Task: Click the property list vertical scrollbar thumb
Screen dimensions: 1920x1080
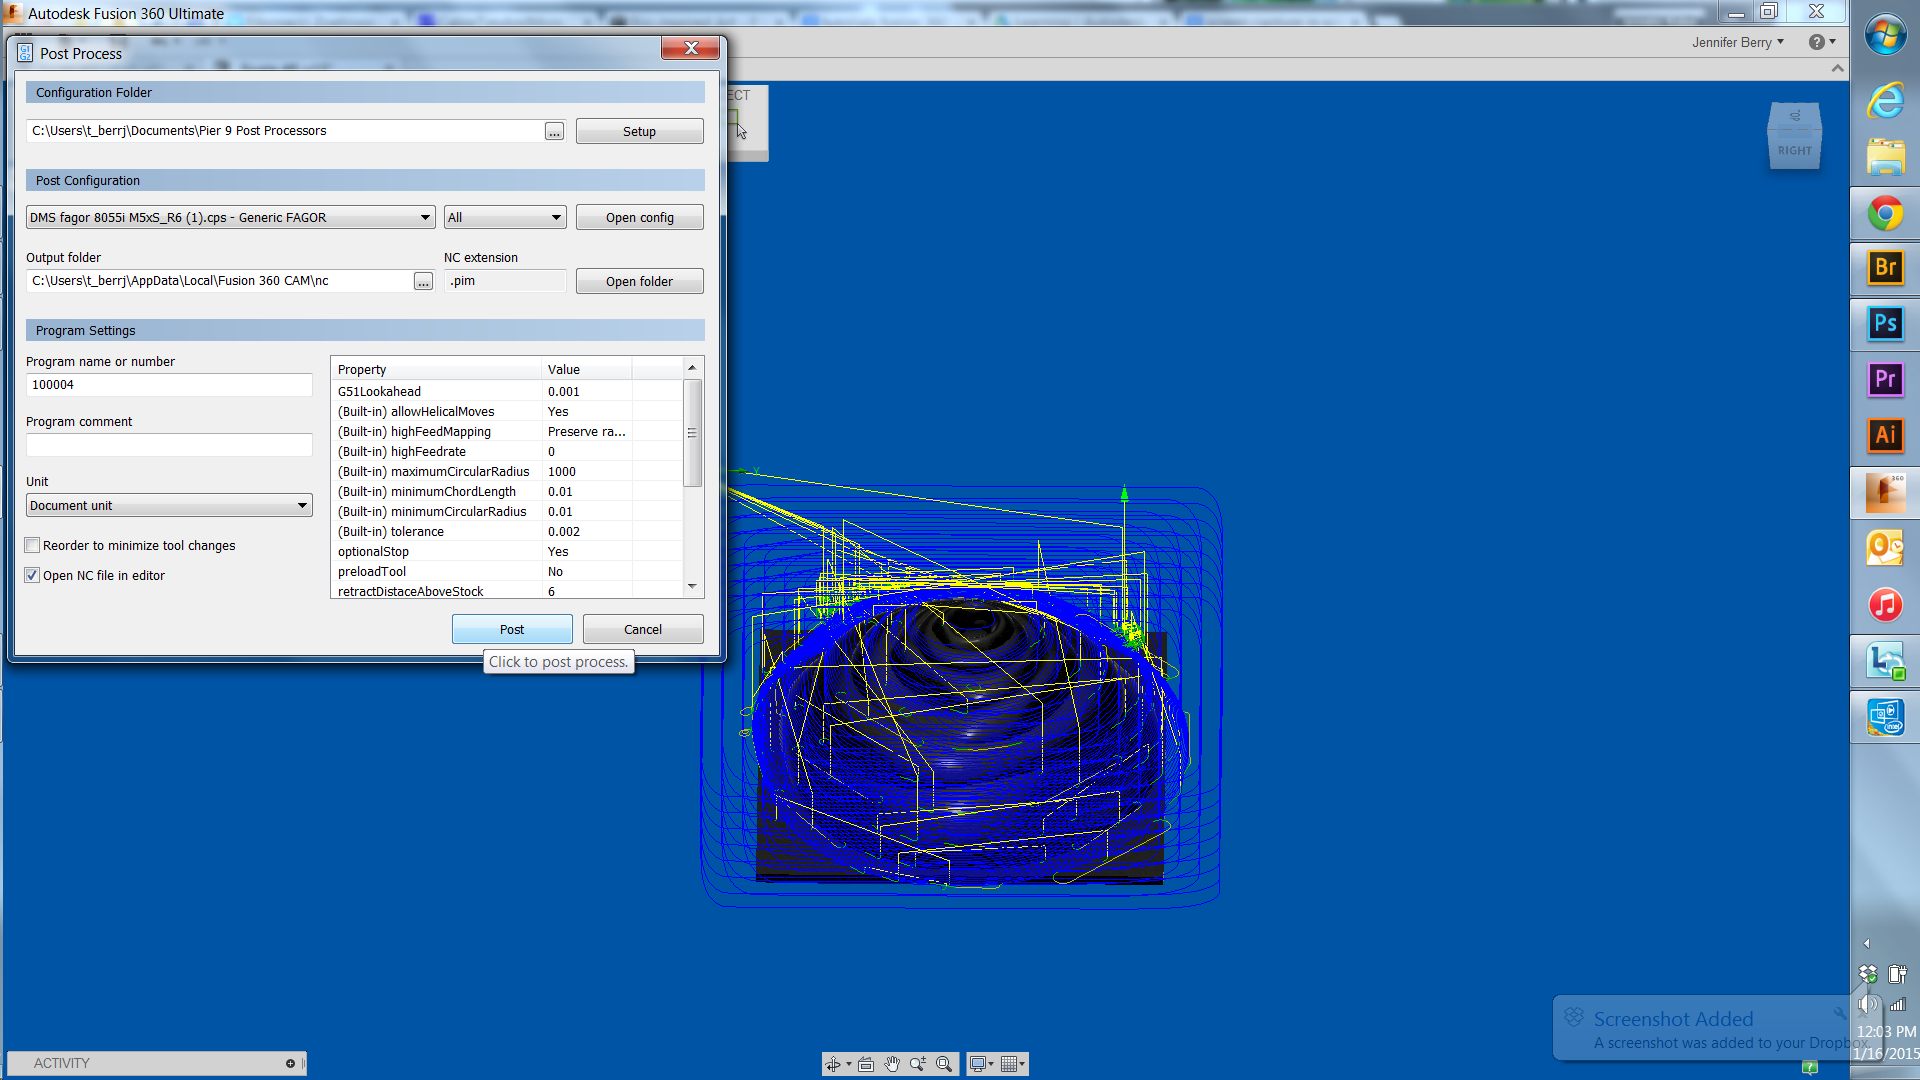Action: (x=691, y=432)
